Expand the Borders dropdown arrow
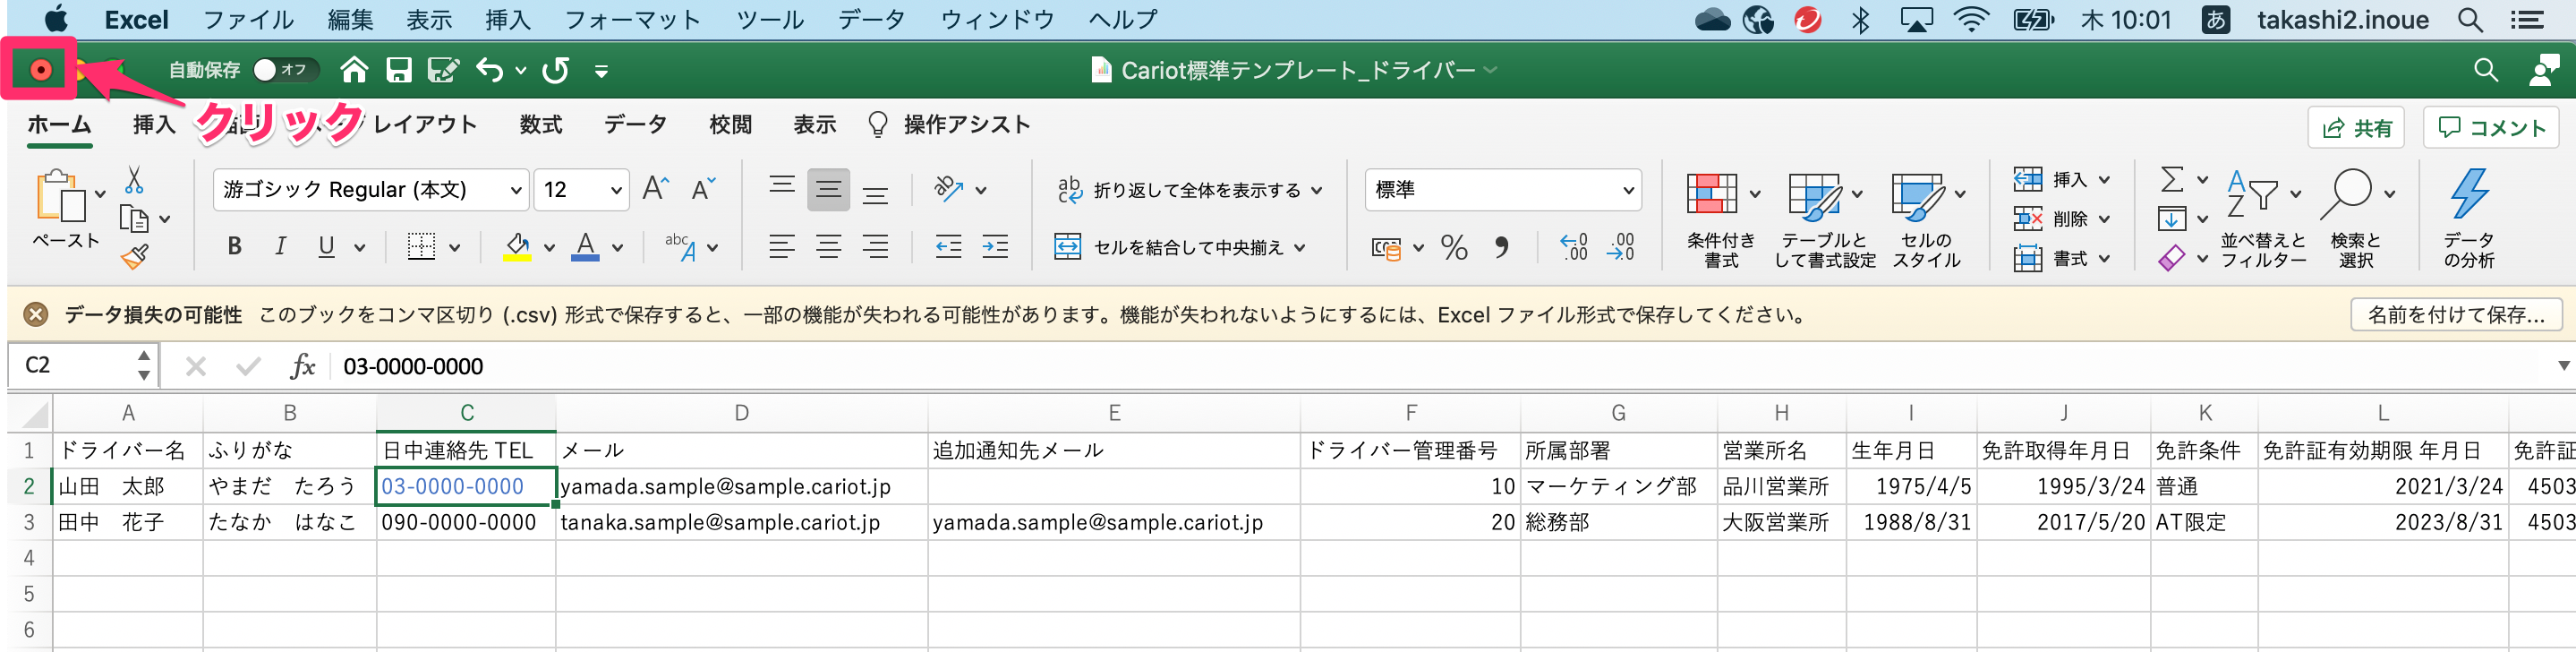 (455, 248)
